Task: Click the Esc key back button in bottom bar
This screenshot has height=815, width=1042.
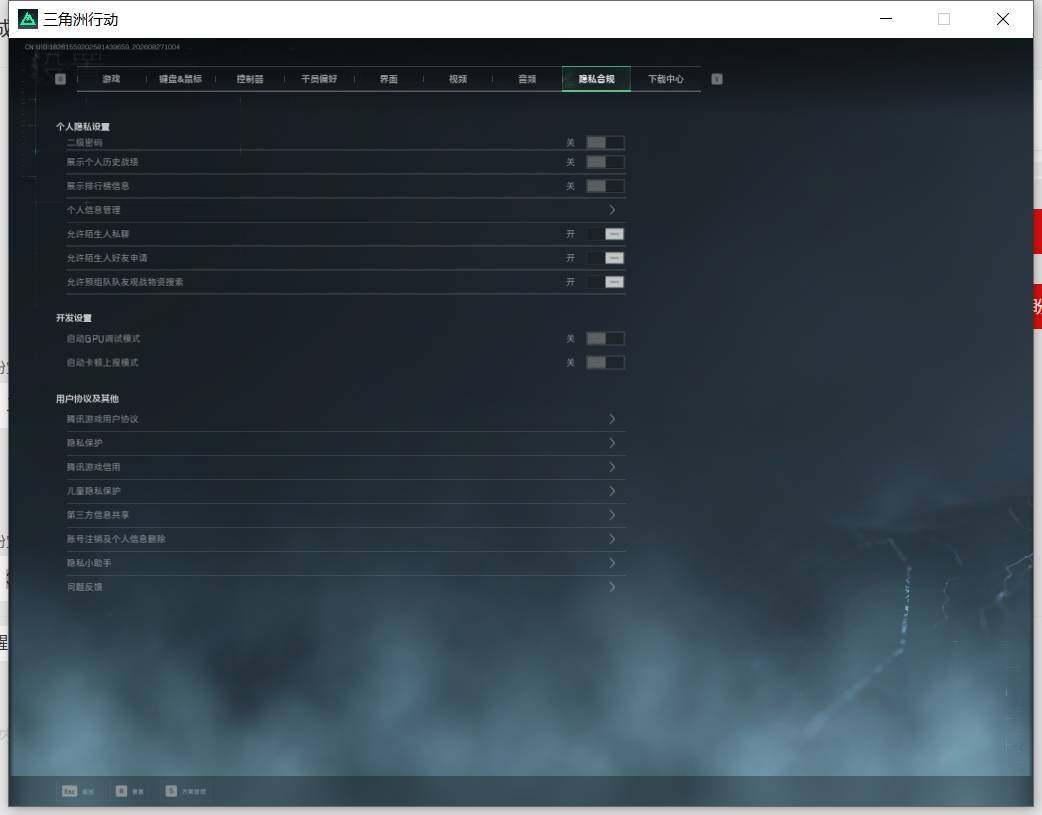Action: coord(78,791)
